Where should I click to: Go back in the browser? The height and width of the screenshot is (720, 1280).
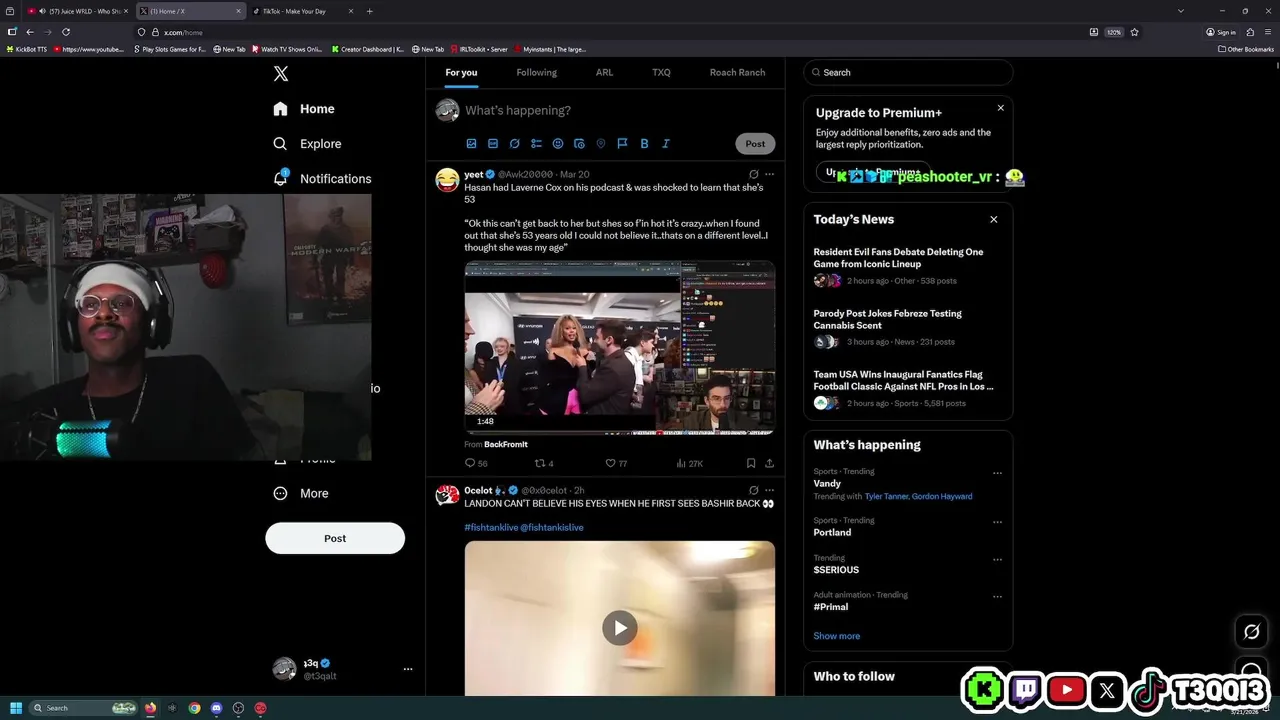30,32
